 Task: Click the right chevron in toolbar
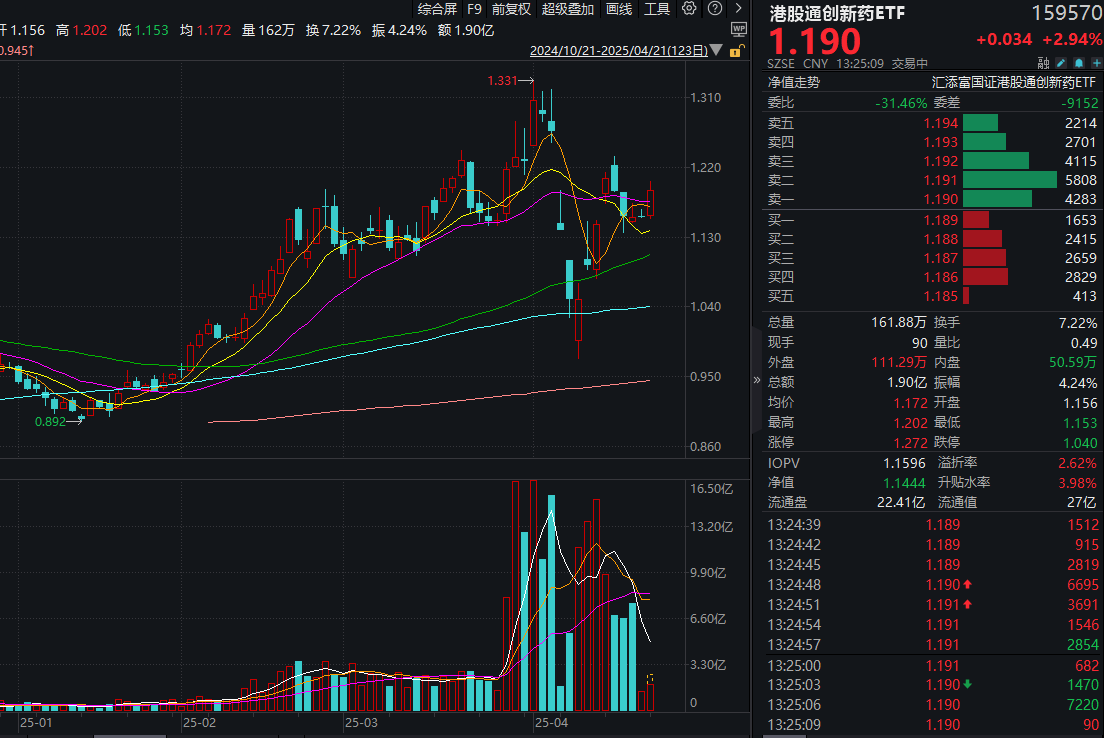click(x=738, y=9)
